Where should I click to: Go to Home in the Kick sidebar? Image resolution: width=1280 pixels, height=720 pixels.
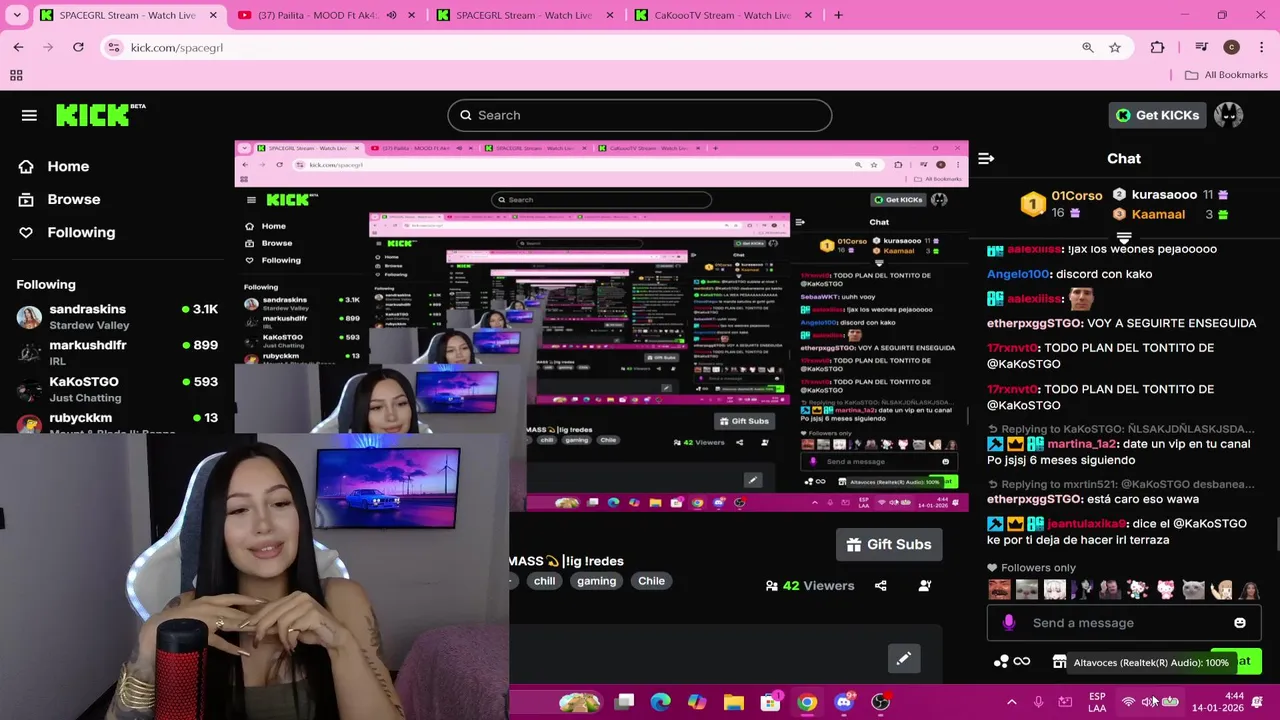coord(68,166)
